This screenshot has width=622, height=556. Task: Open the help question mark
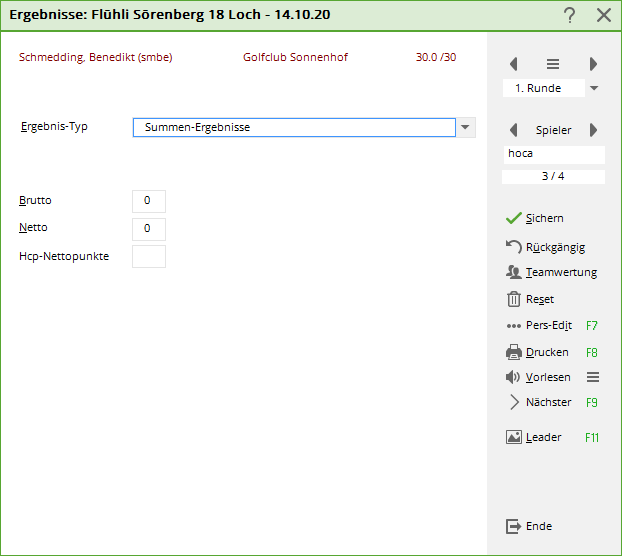[570, 15]
